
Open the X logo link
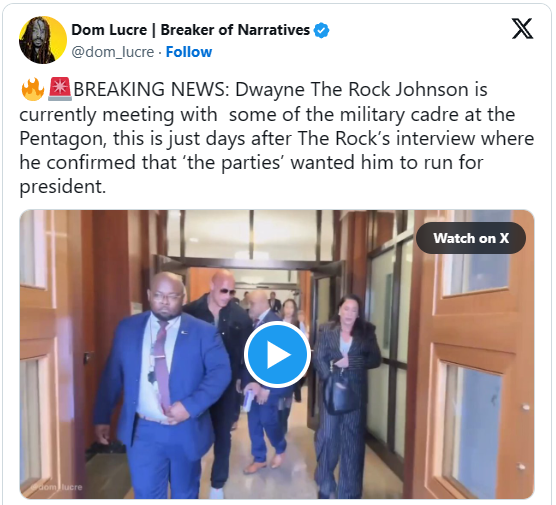(x=522, y=29)
